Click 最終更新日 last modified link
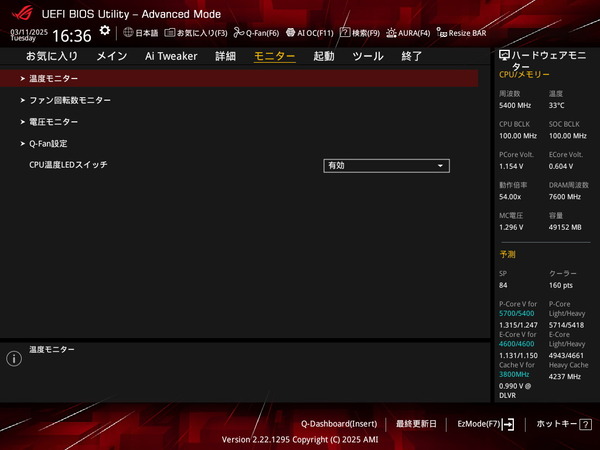 [x=416, y=424]
